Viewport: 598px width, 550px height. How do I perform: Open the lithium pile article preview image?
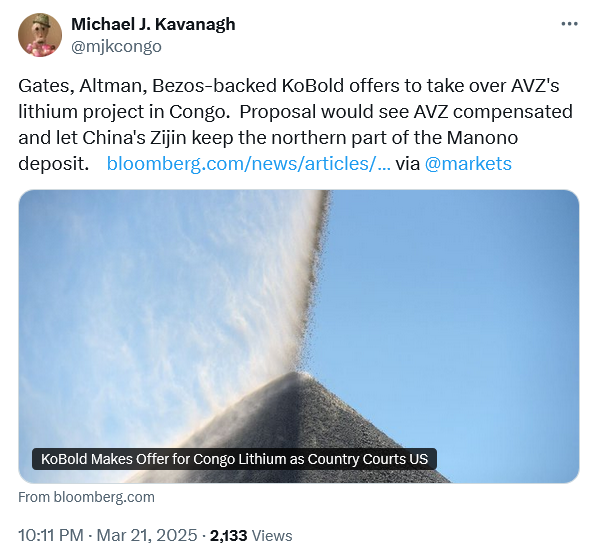point(299,336)
